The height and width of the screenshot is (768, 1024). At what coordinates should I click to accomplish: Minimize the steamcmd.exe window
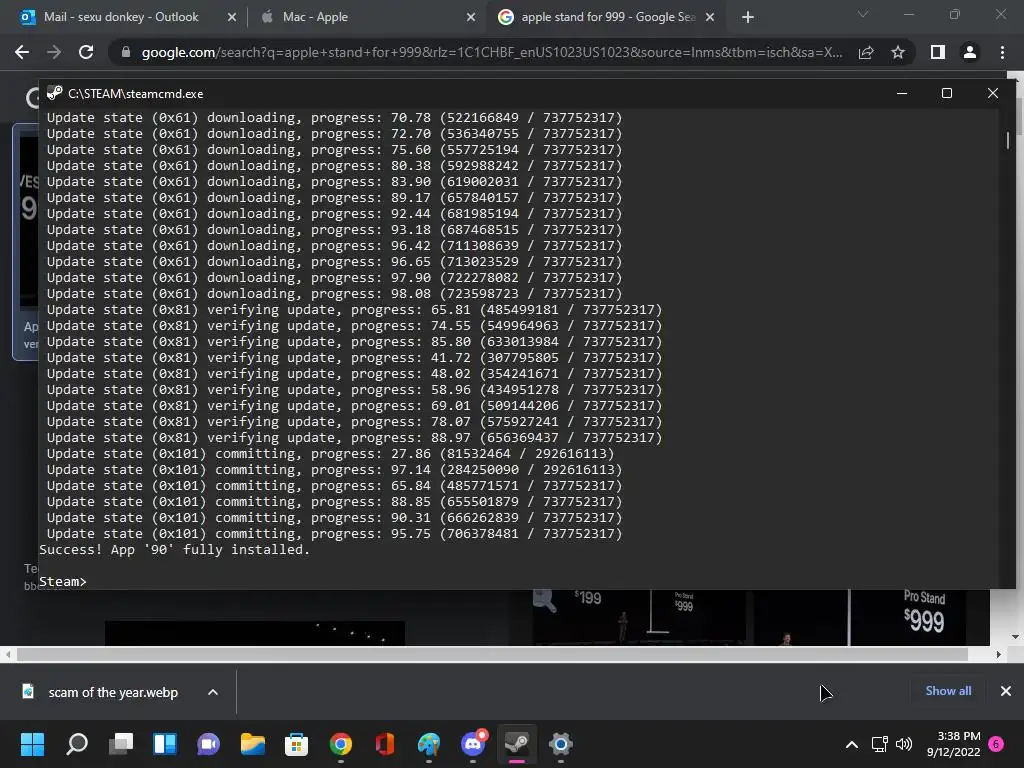[x=902, y=93]
